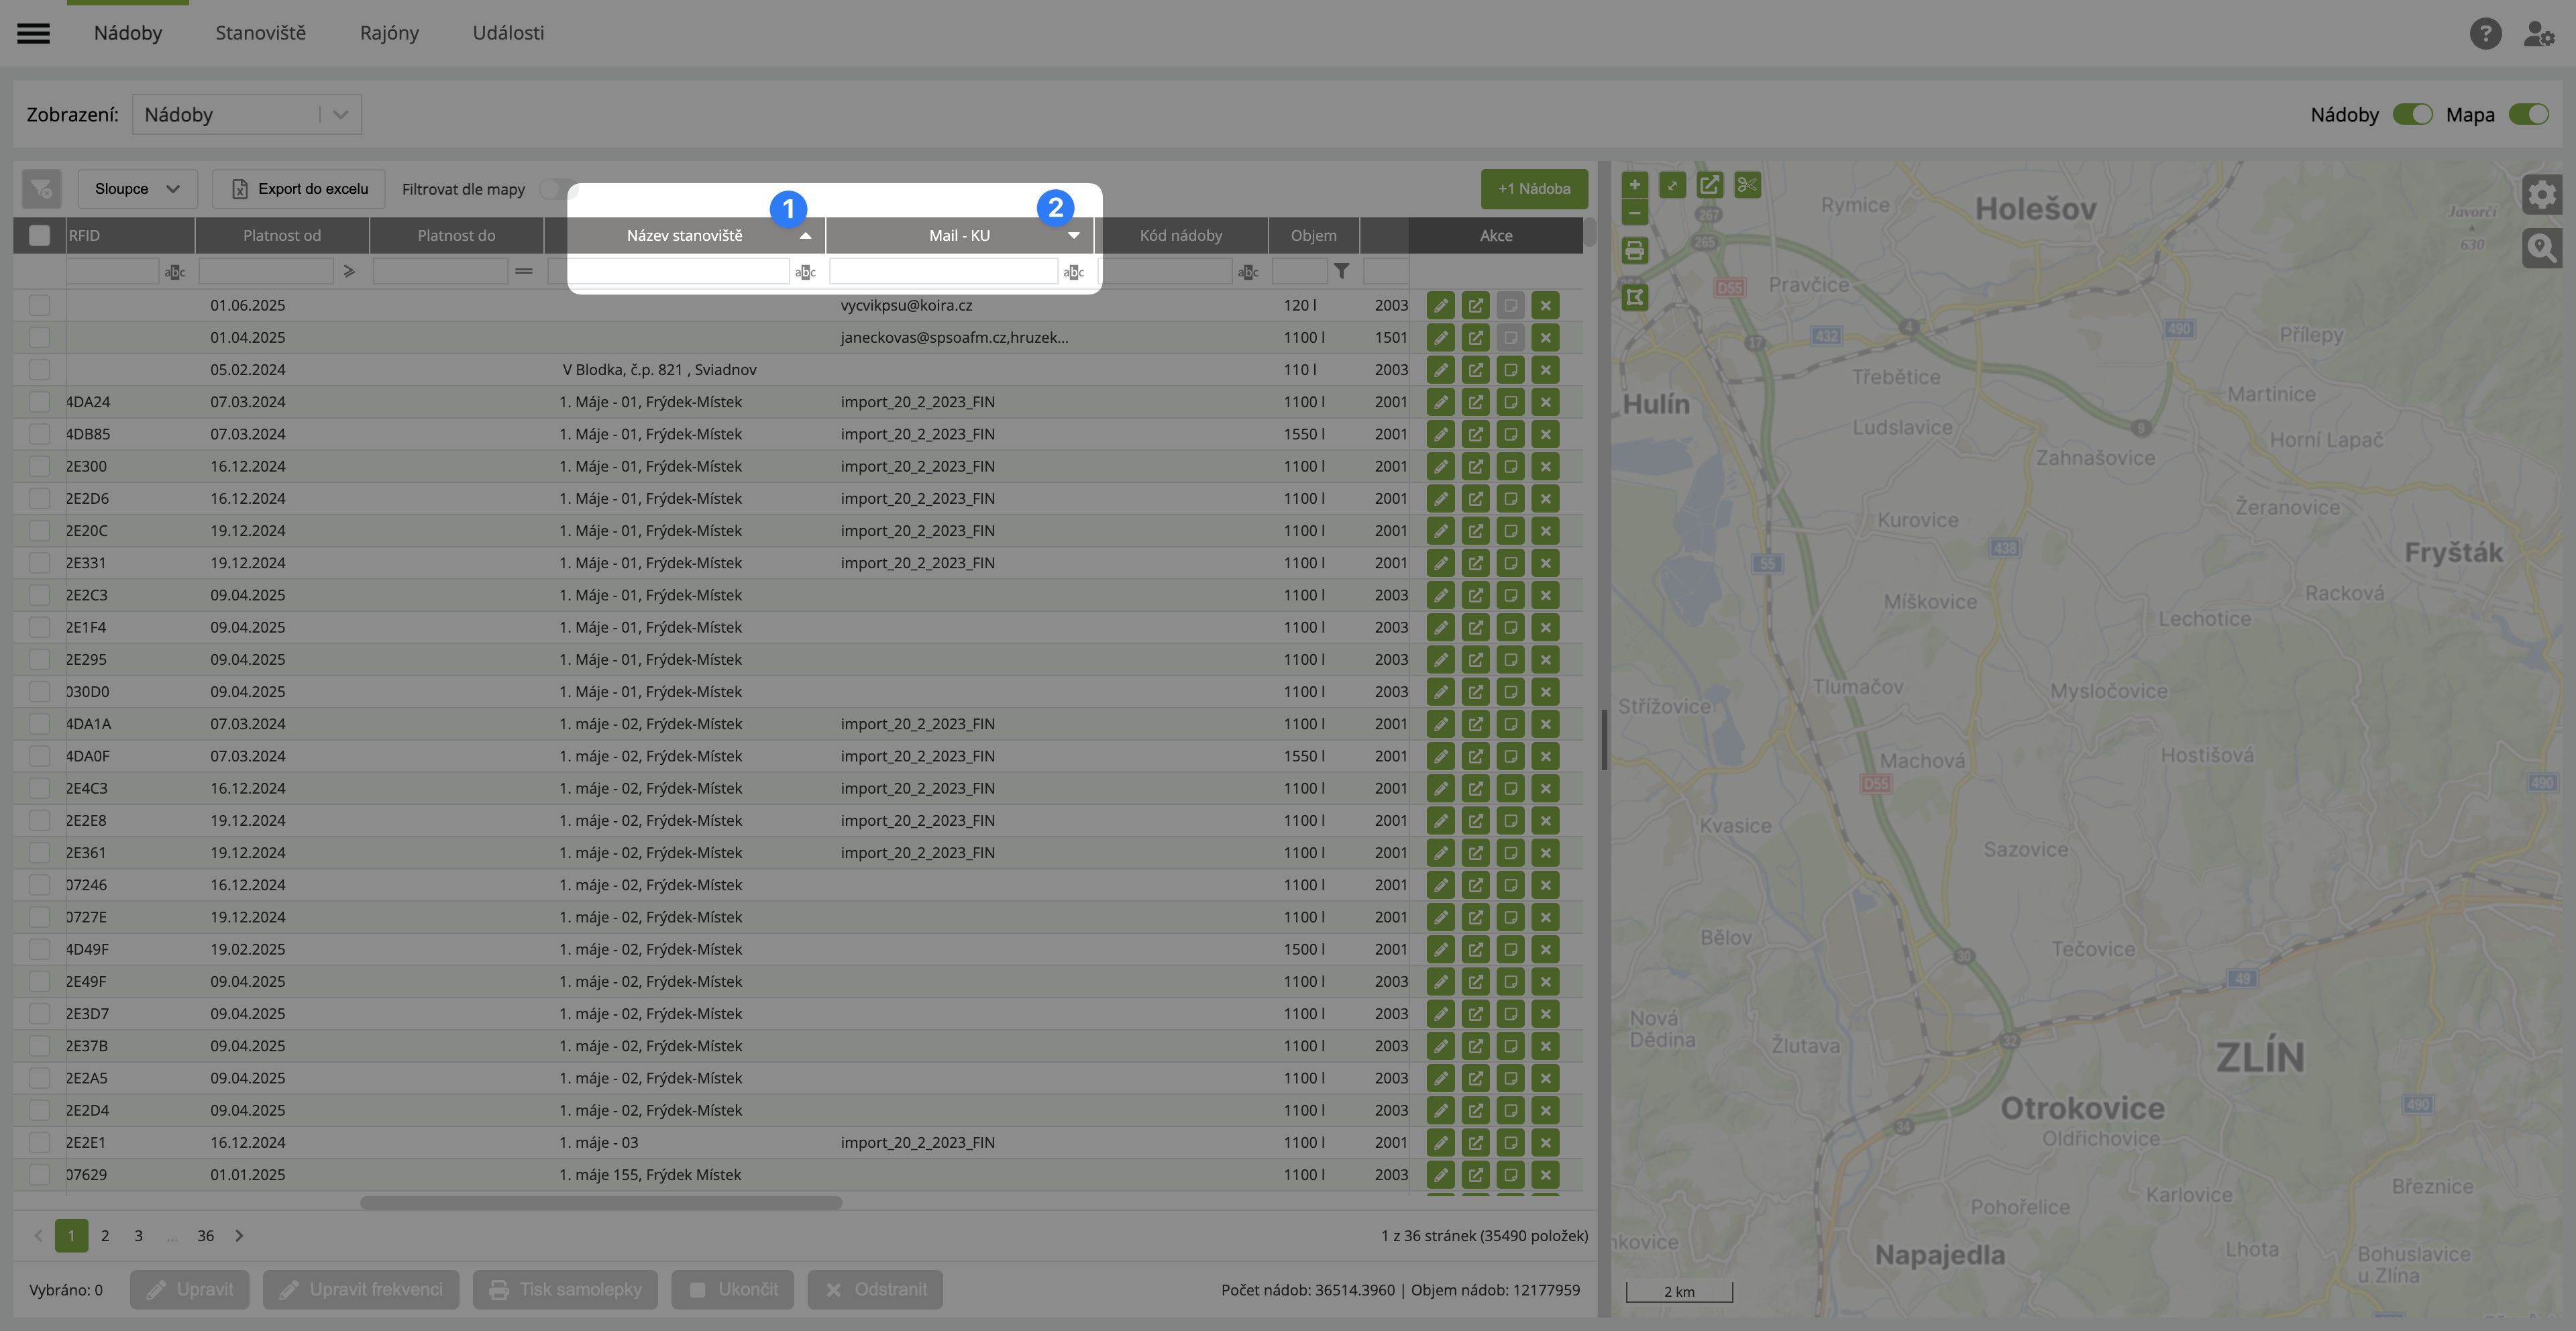Click the map print icon
This screenshot has width=2576, height=1331.
pos(1634,250)
